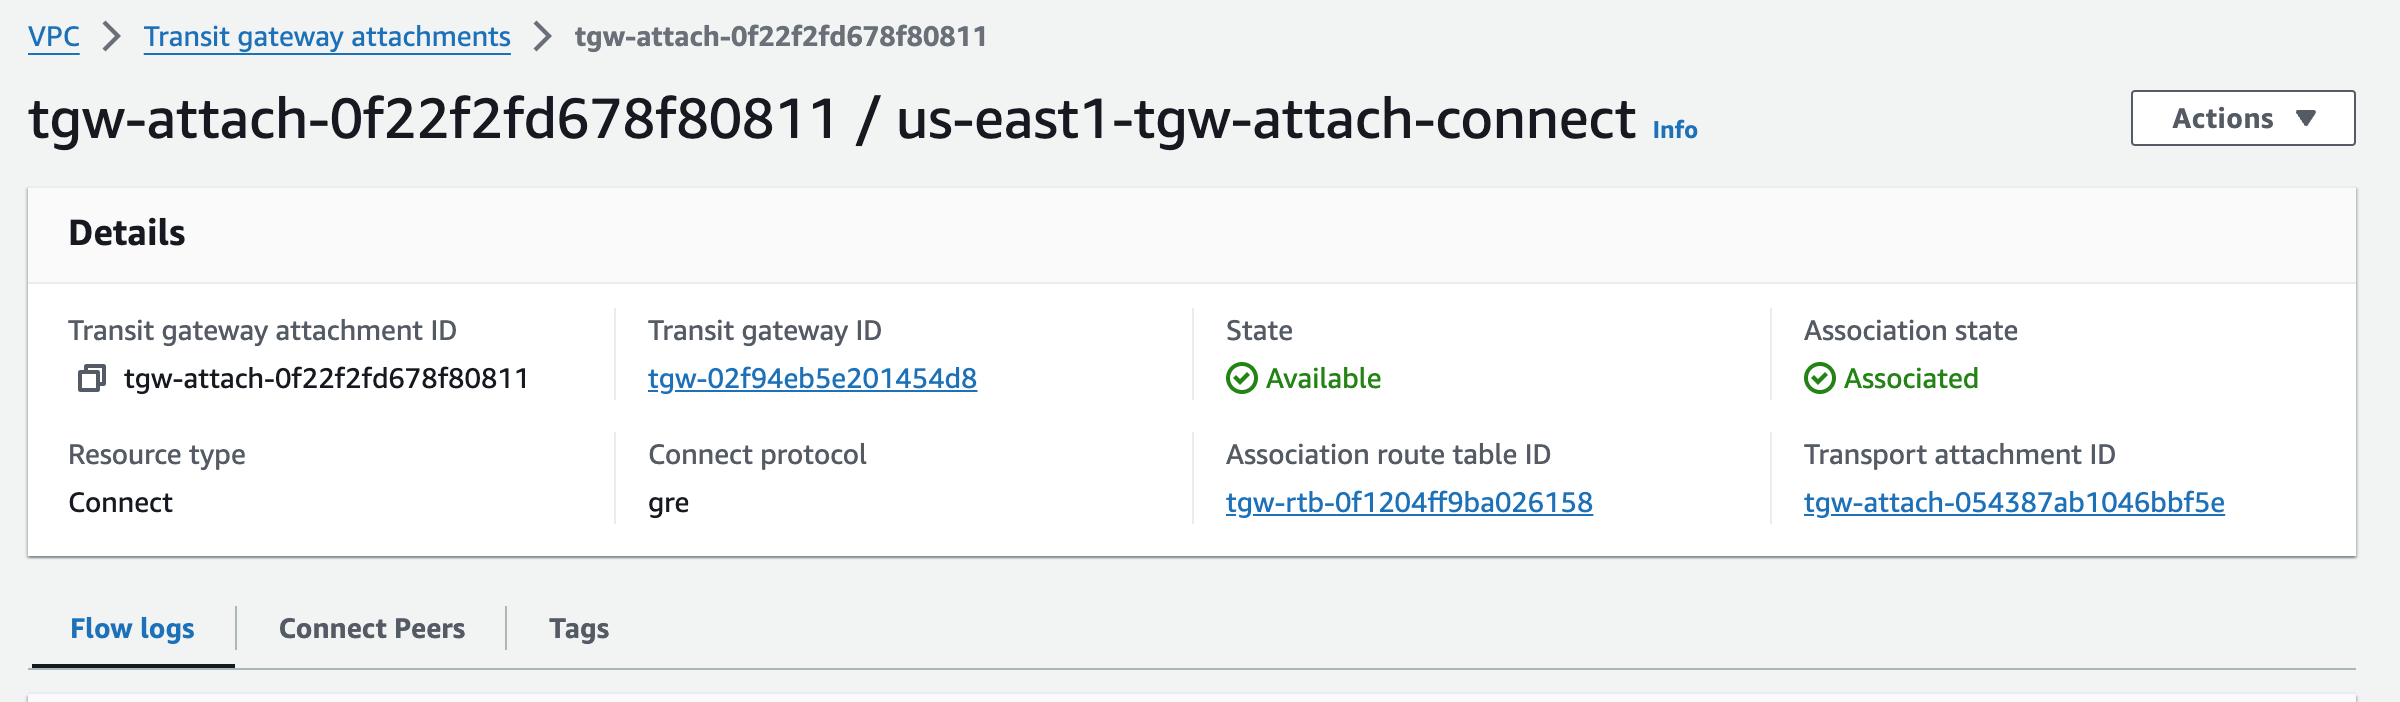
Task: Click the Details panel header
Action: 1192,234
